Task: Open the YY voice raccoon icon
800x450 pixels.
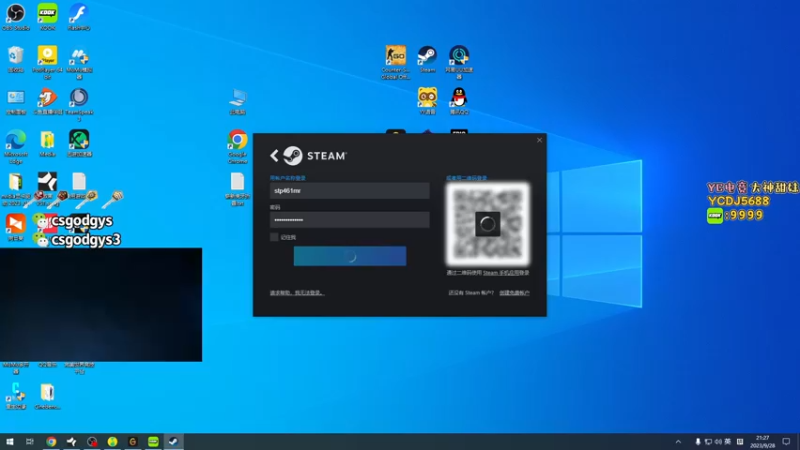Action: (428, 101)
